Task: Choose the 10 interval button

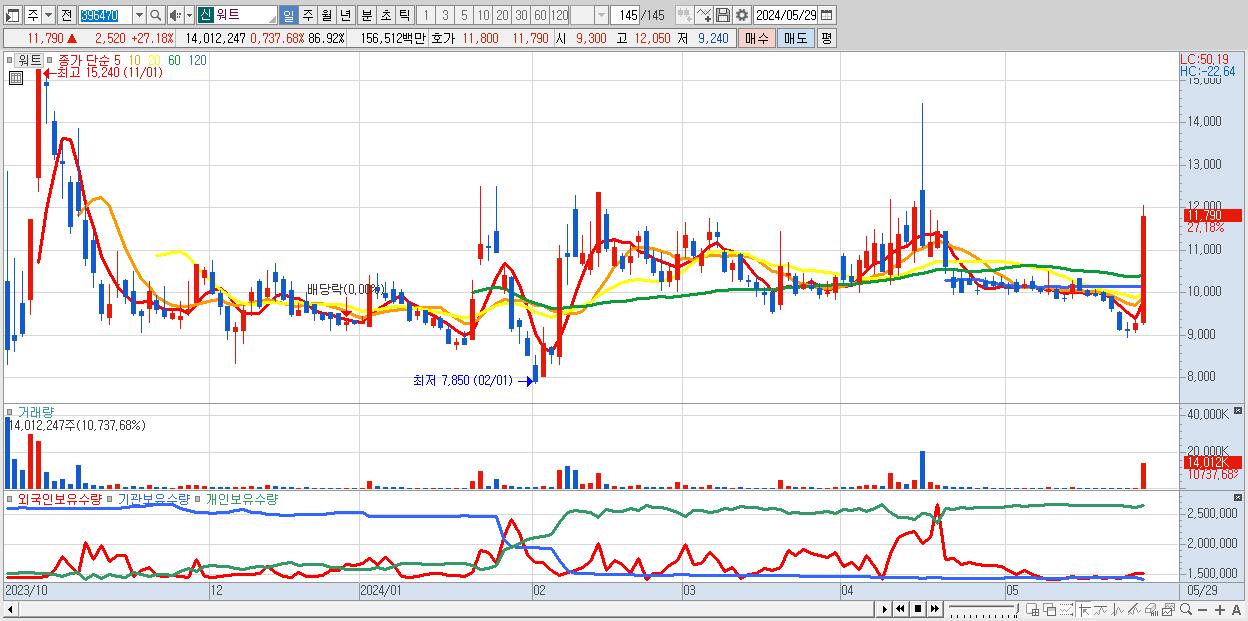Action: pos(483,16)
